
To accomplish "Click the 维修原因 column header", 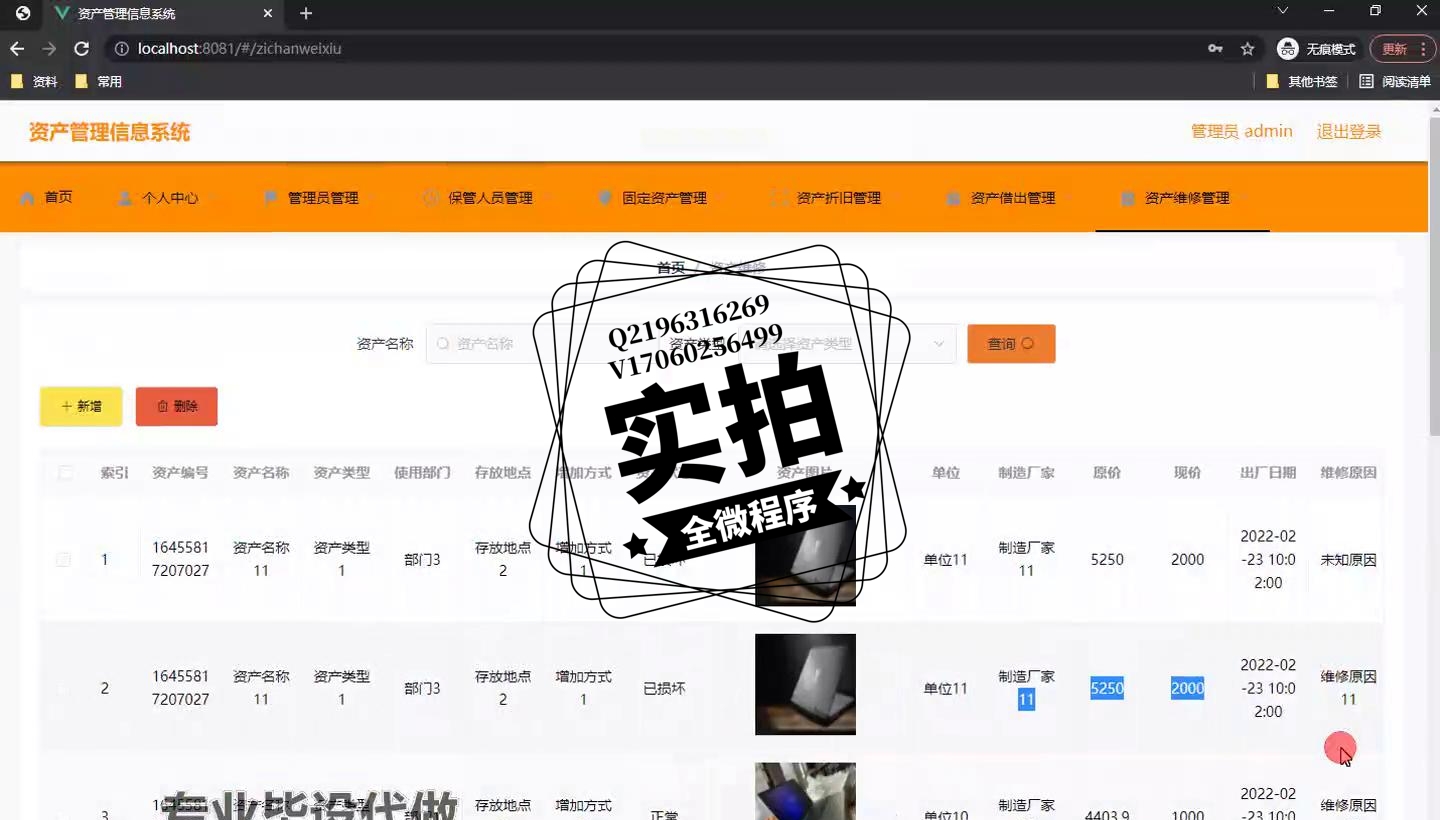I will (1348, 472).
